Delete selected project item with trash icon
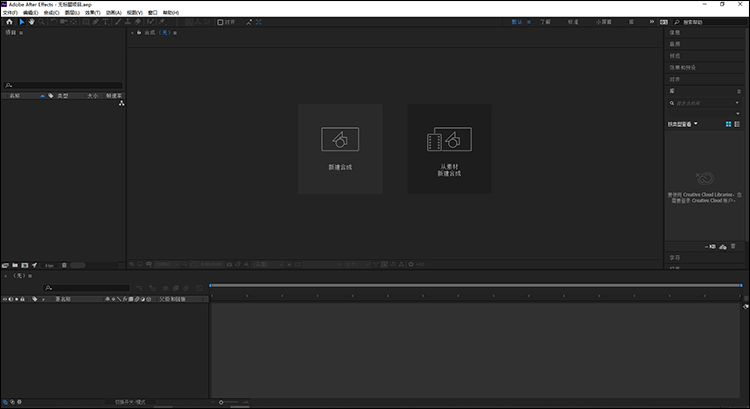Image resolution: width=750 pixels, height=409 pixels. (64, 265)
